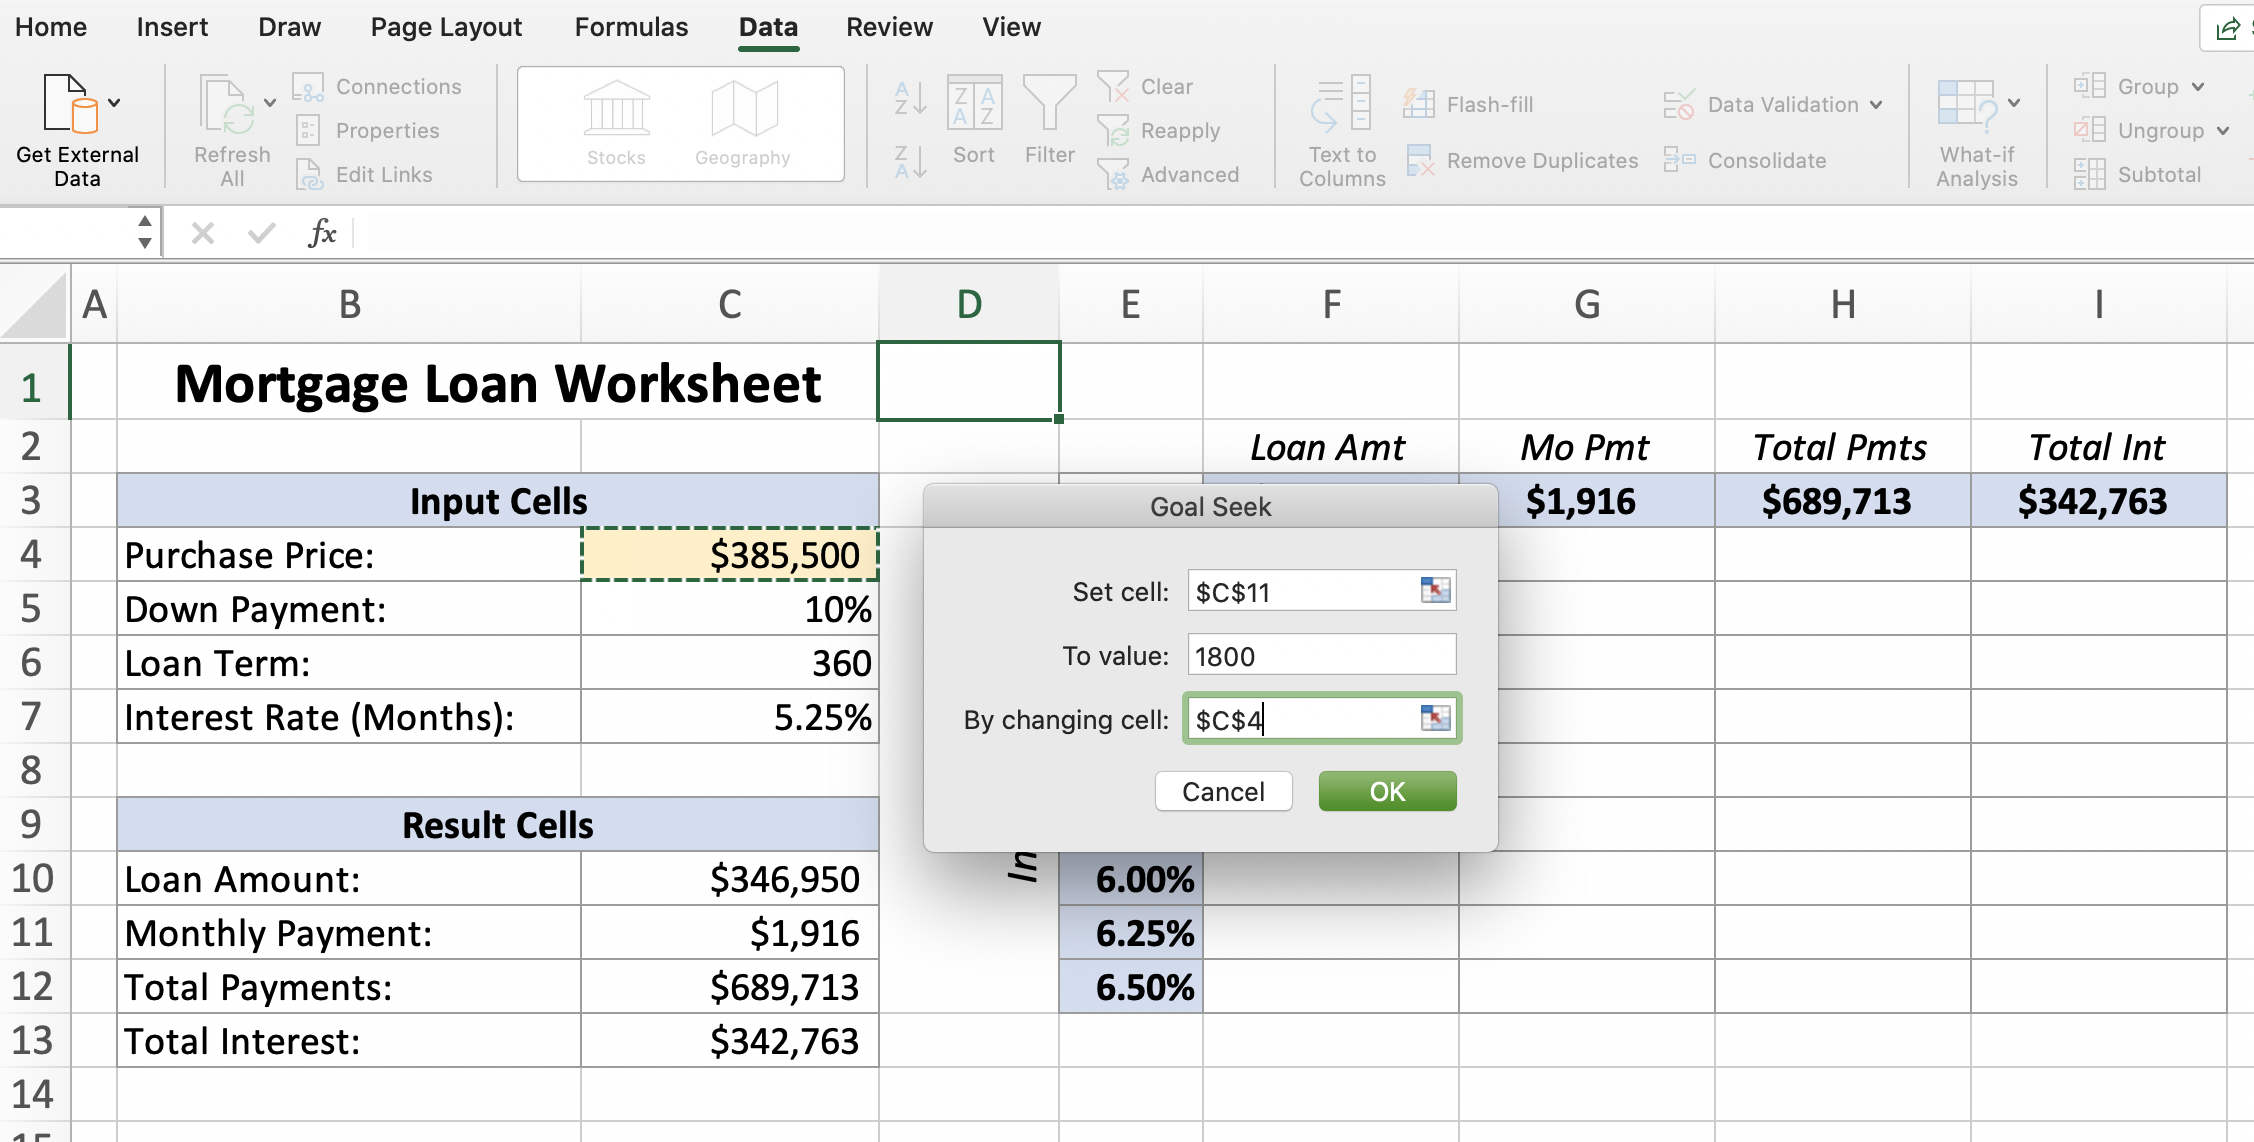
Task: Run Flash-fill
Action: 1468,104
